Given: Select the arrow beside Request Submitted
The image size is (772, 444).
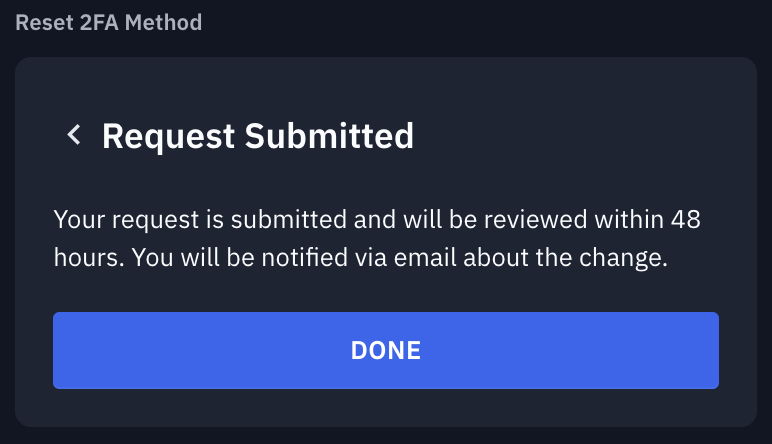Looking at the screenshot, I should click(73, 135).
